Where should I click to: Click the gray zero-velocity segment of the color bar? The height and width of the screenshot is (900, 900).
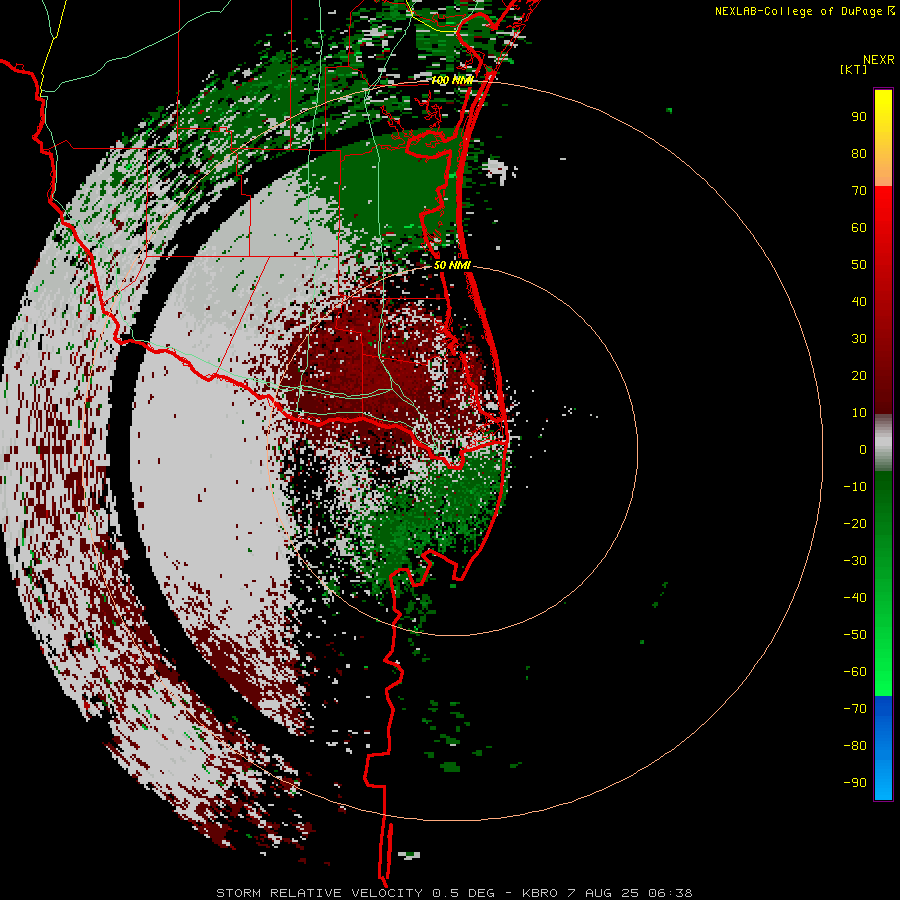click(883, 443)
